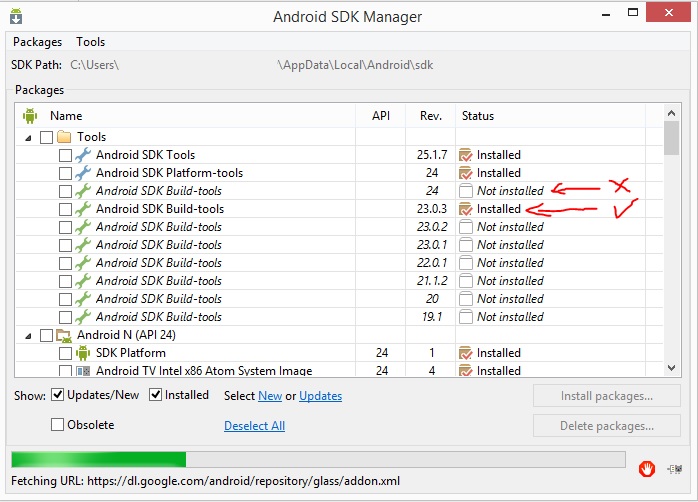Tick the Build-tools rev 21.1.2 checkbox
Image resolution: width=698 pixels, height=502 pixels.
click(x=65, y=281)
